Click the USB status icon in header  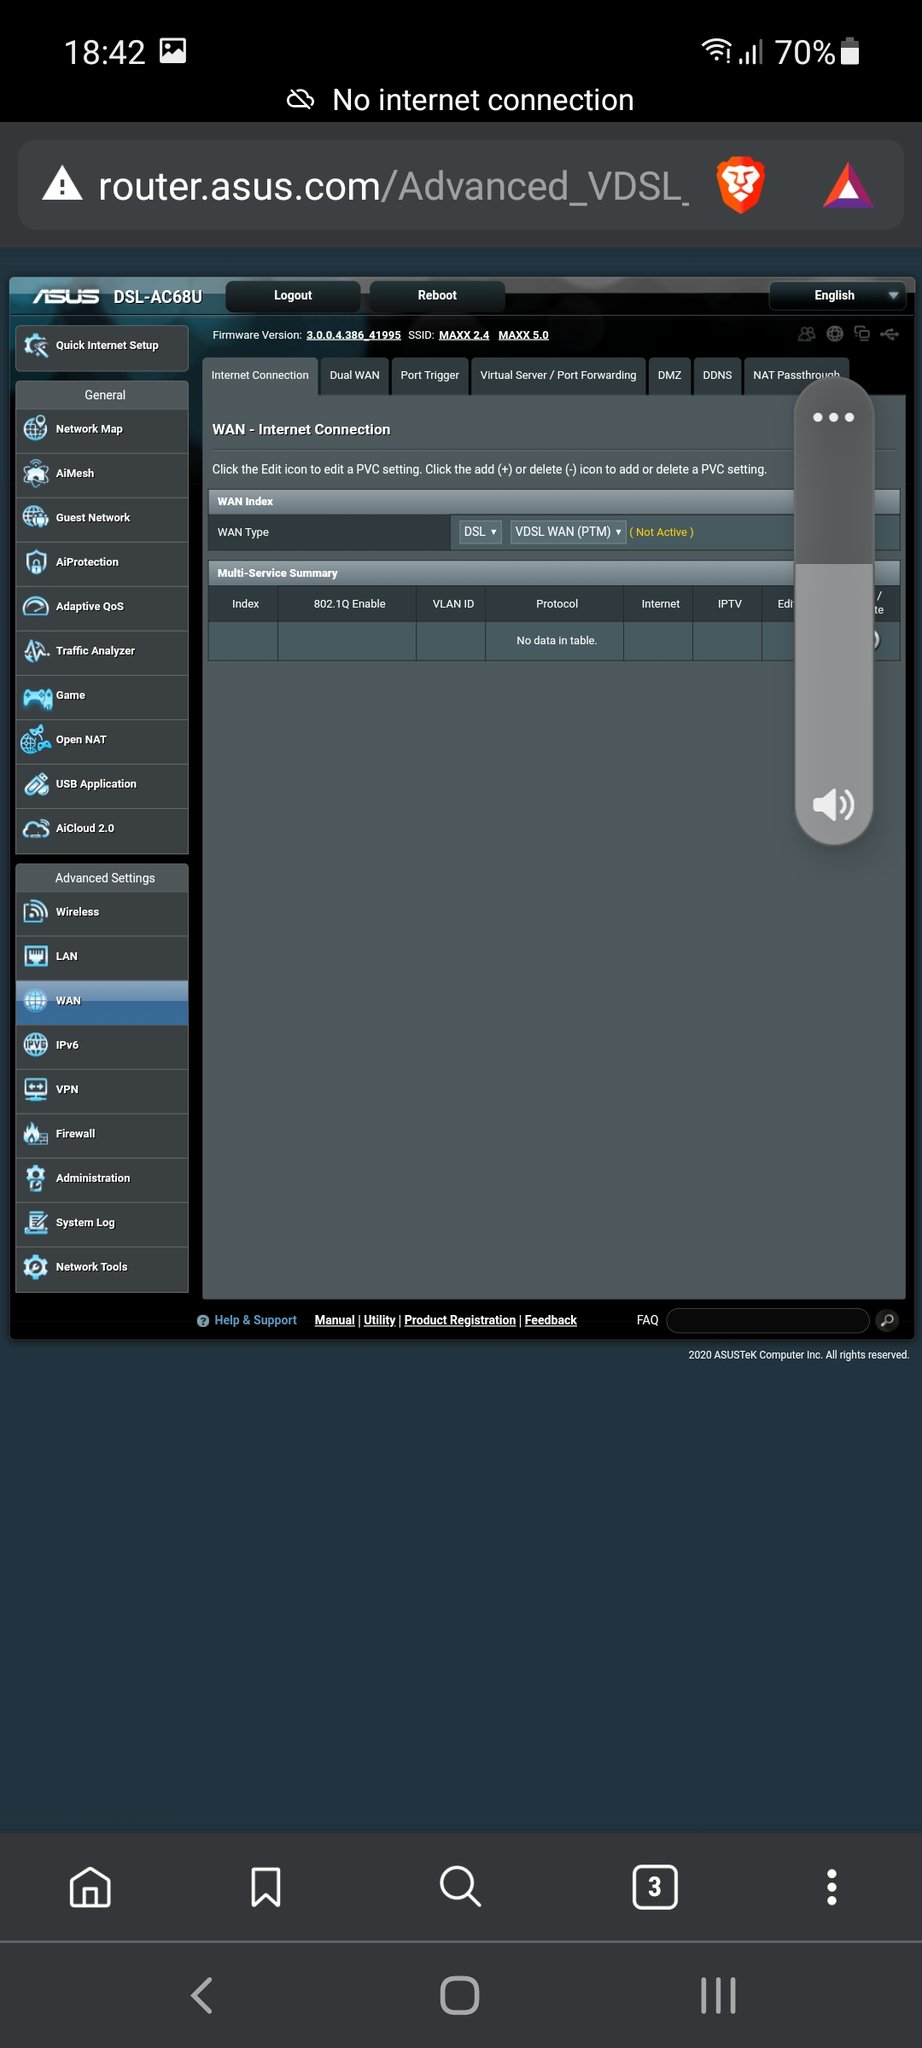point(889,334)
